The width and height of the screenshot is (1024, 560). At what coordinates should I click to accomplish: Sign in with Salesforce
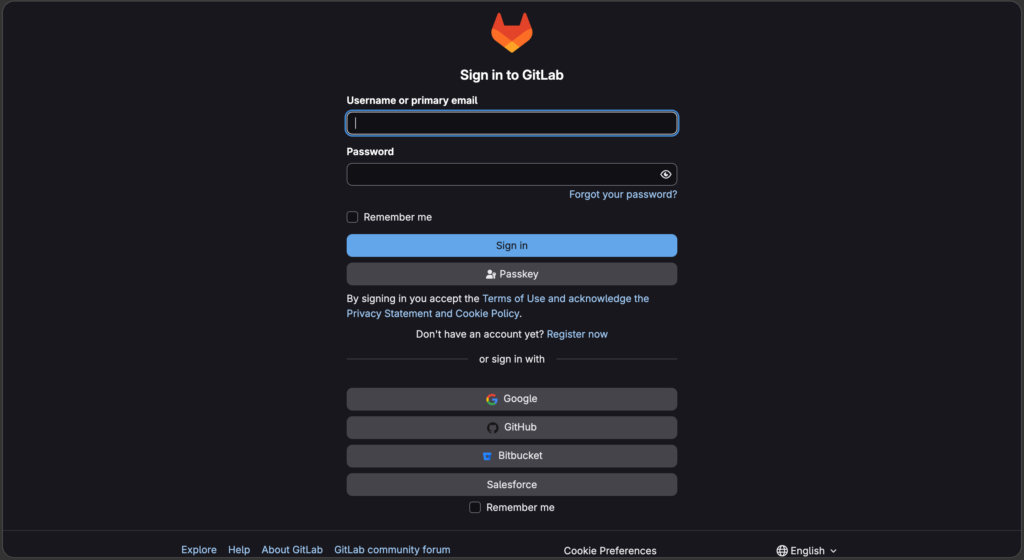tap(511, 484)
